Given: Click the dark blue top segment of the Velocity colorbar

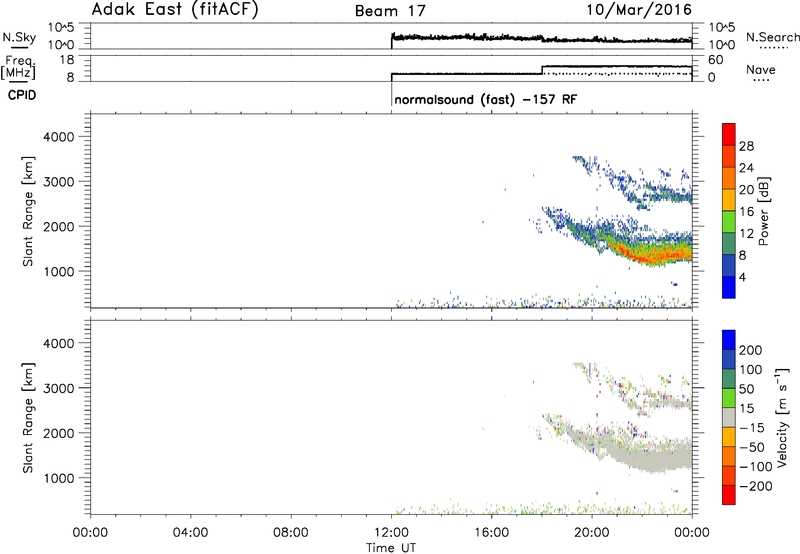Looking at the screenshot, I should pyautogui.click(x=729, y=340).
